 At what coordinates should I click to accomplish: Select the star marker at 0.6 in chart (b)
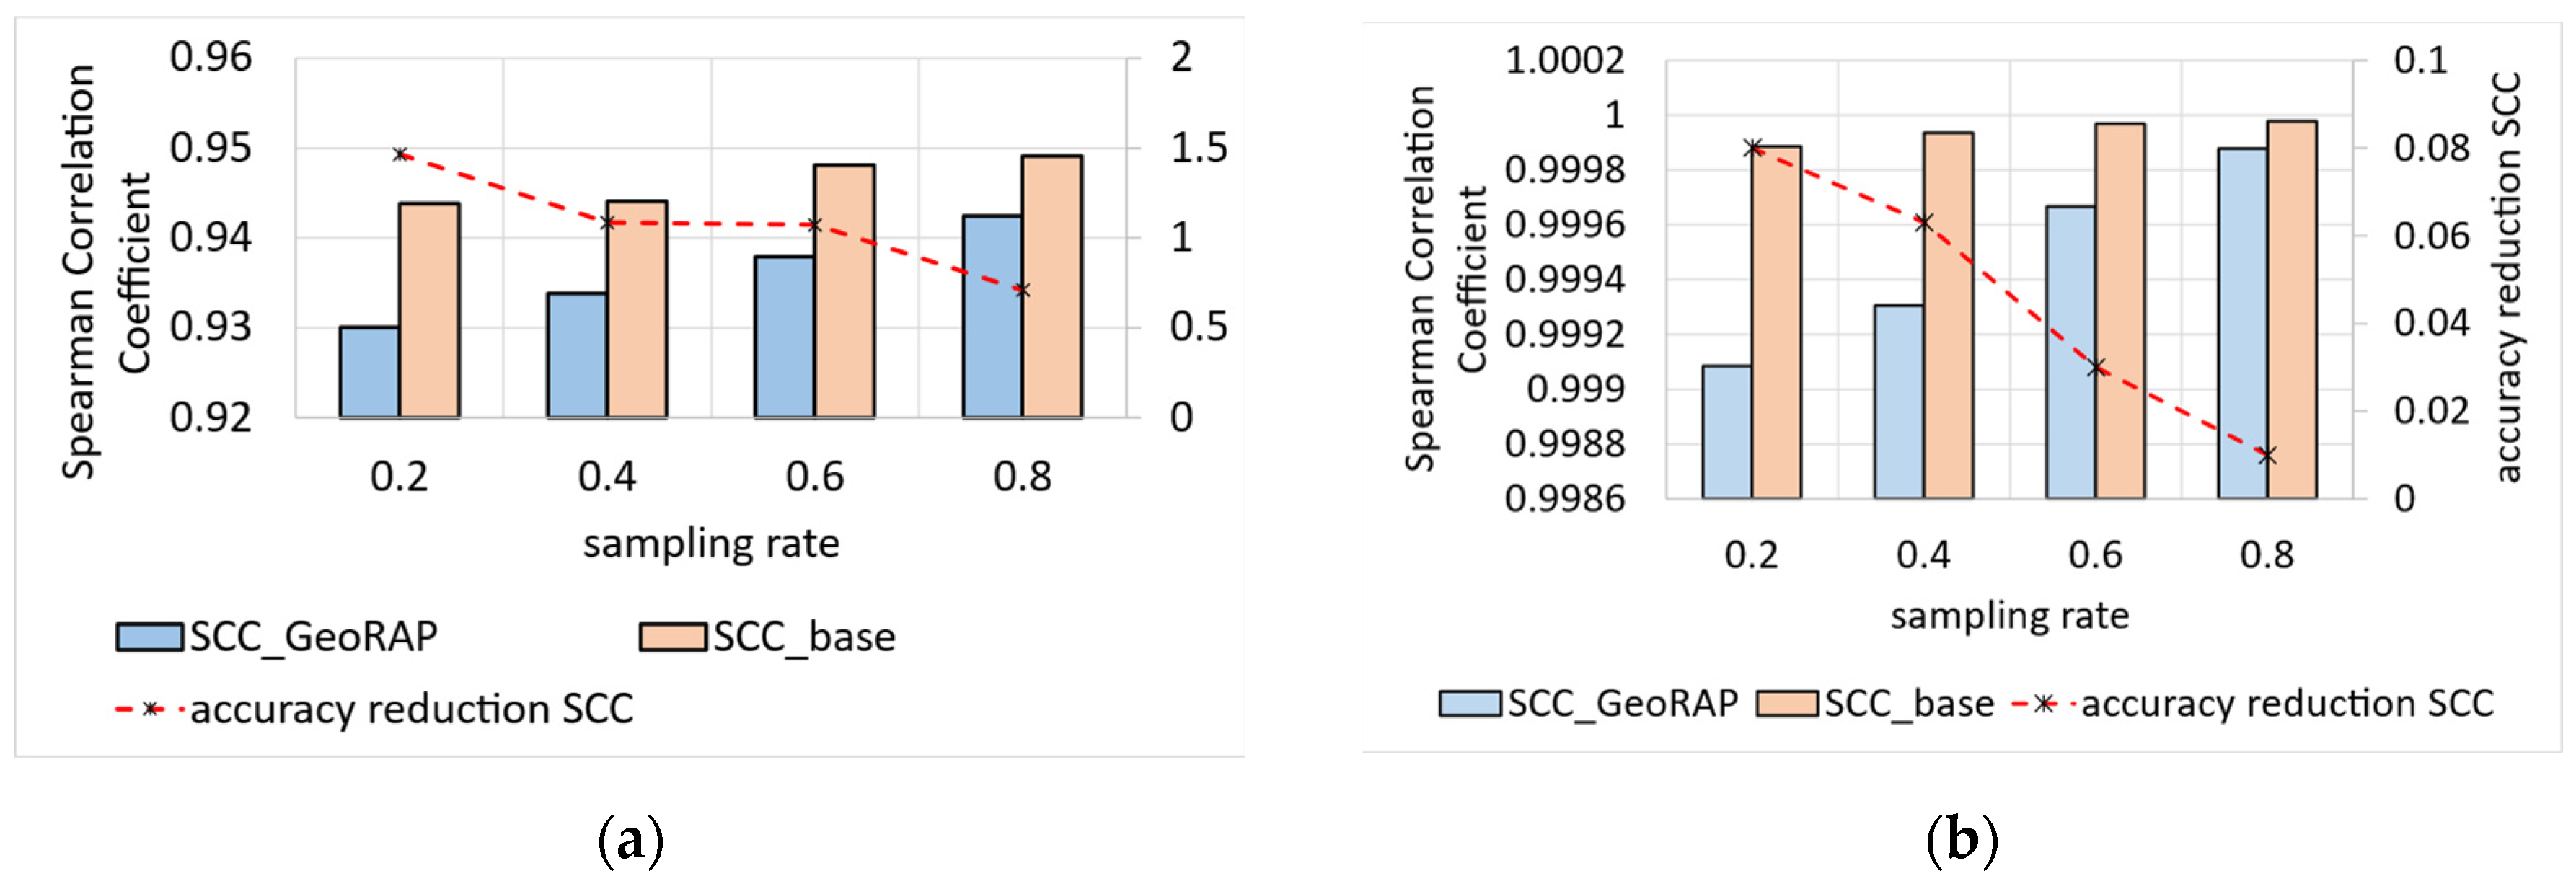(x=2096, y=367)
